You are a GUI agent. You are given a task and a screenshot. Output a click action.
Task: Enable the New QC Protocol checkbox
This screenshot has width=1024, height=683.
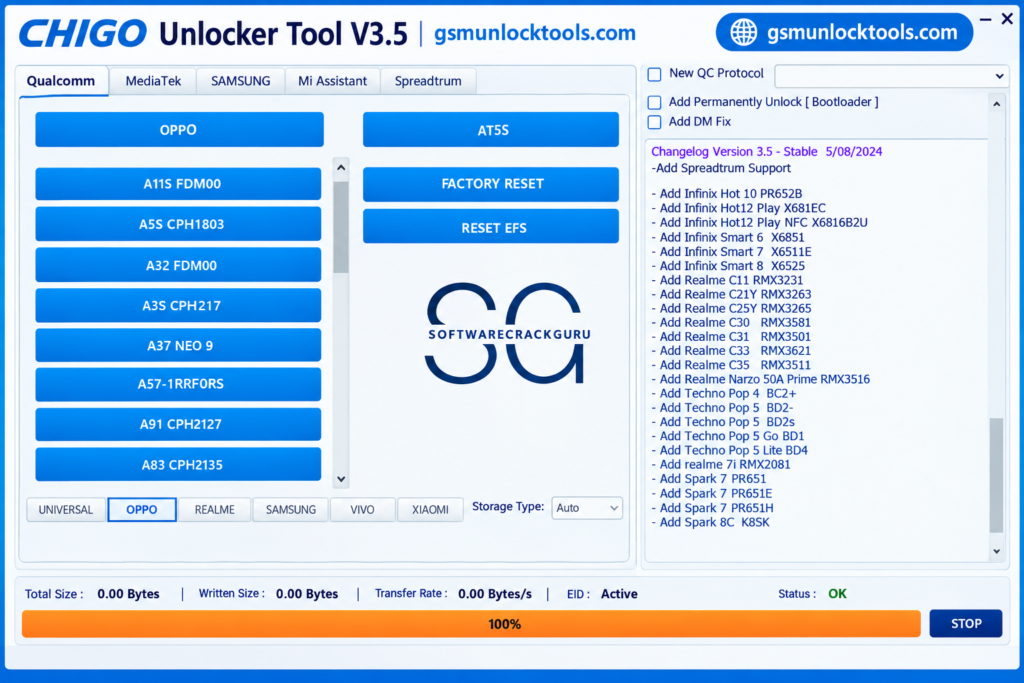coord(654,74)
